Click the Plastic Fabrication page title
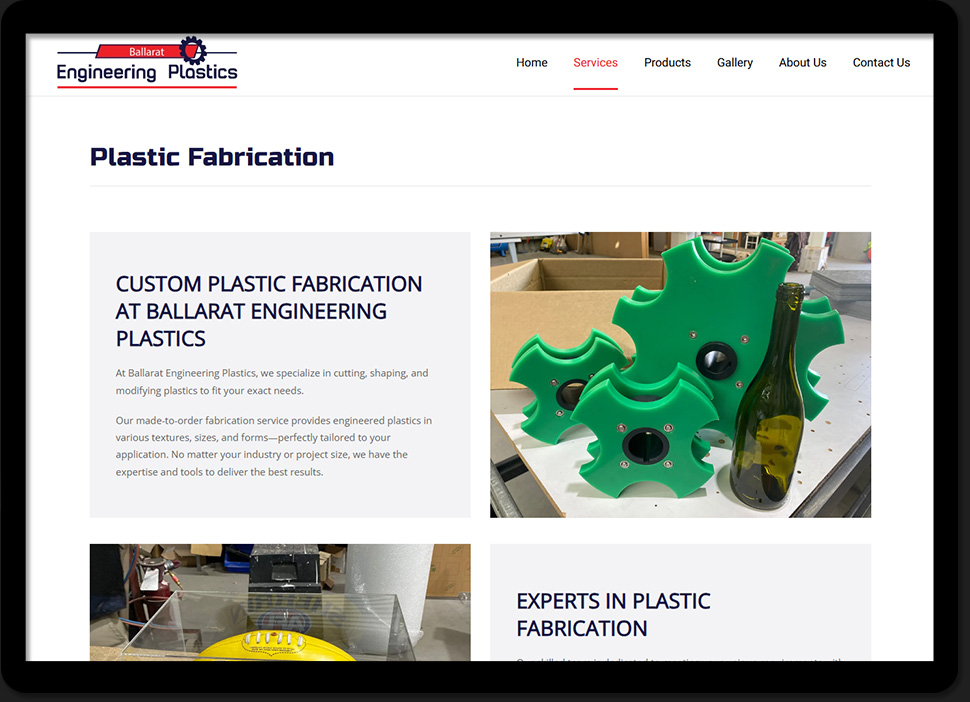Viewport: 970px width, 702px height. point(212,157)
